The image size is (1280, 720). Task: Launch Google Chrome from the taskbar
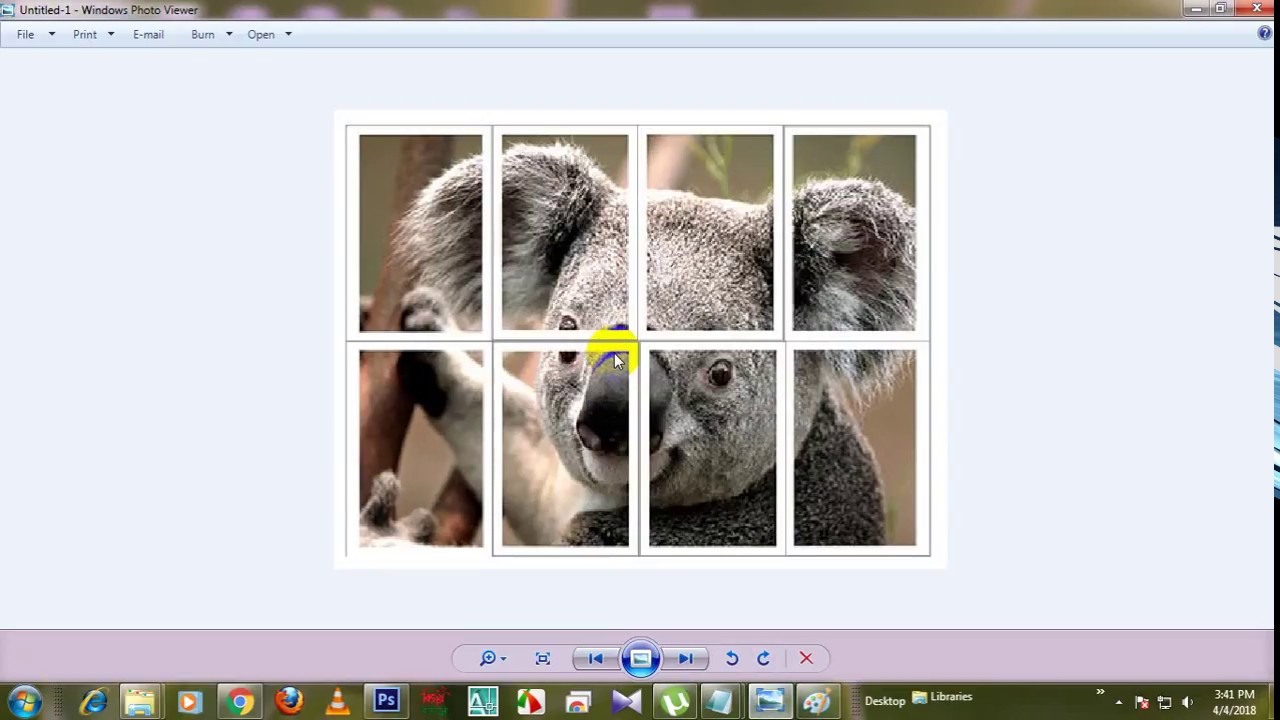point(240,702)
